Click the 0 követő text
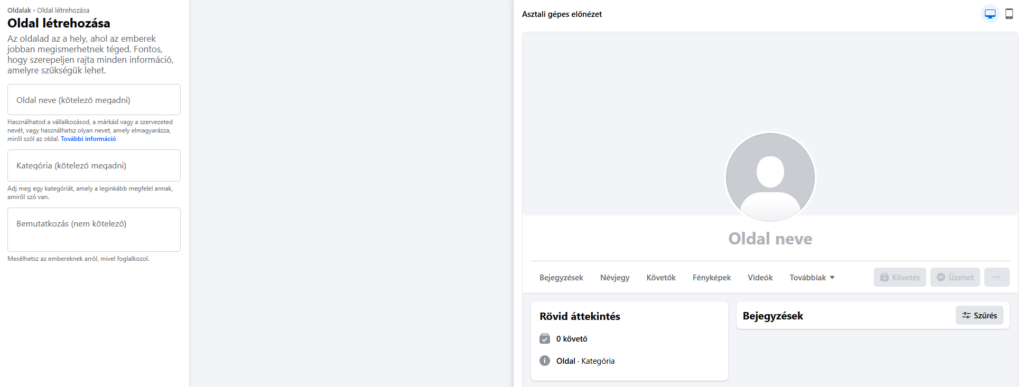This screenshot has height=387, width=1024. (x=571, y=339)
